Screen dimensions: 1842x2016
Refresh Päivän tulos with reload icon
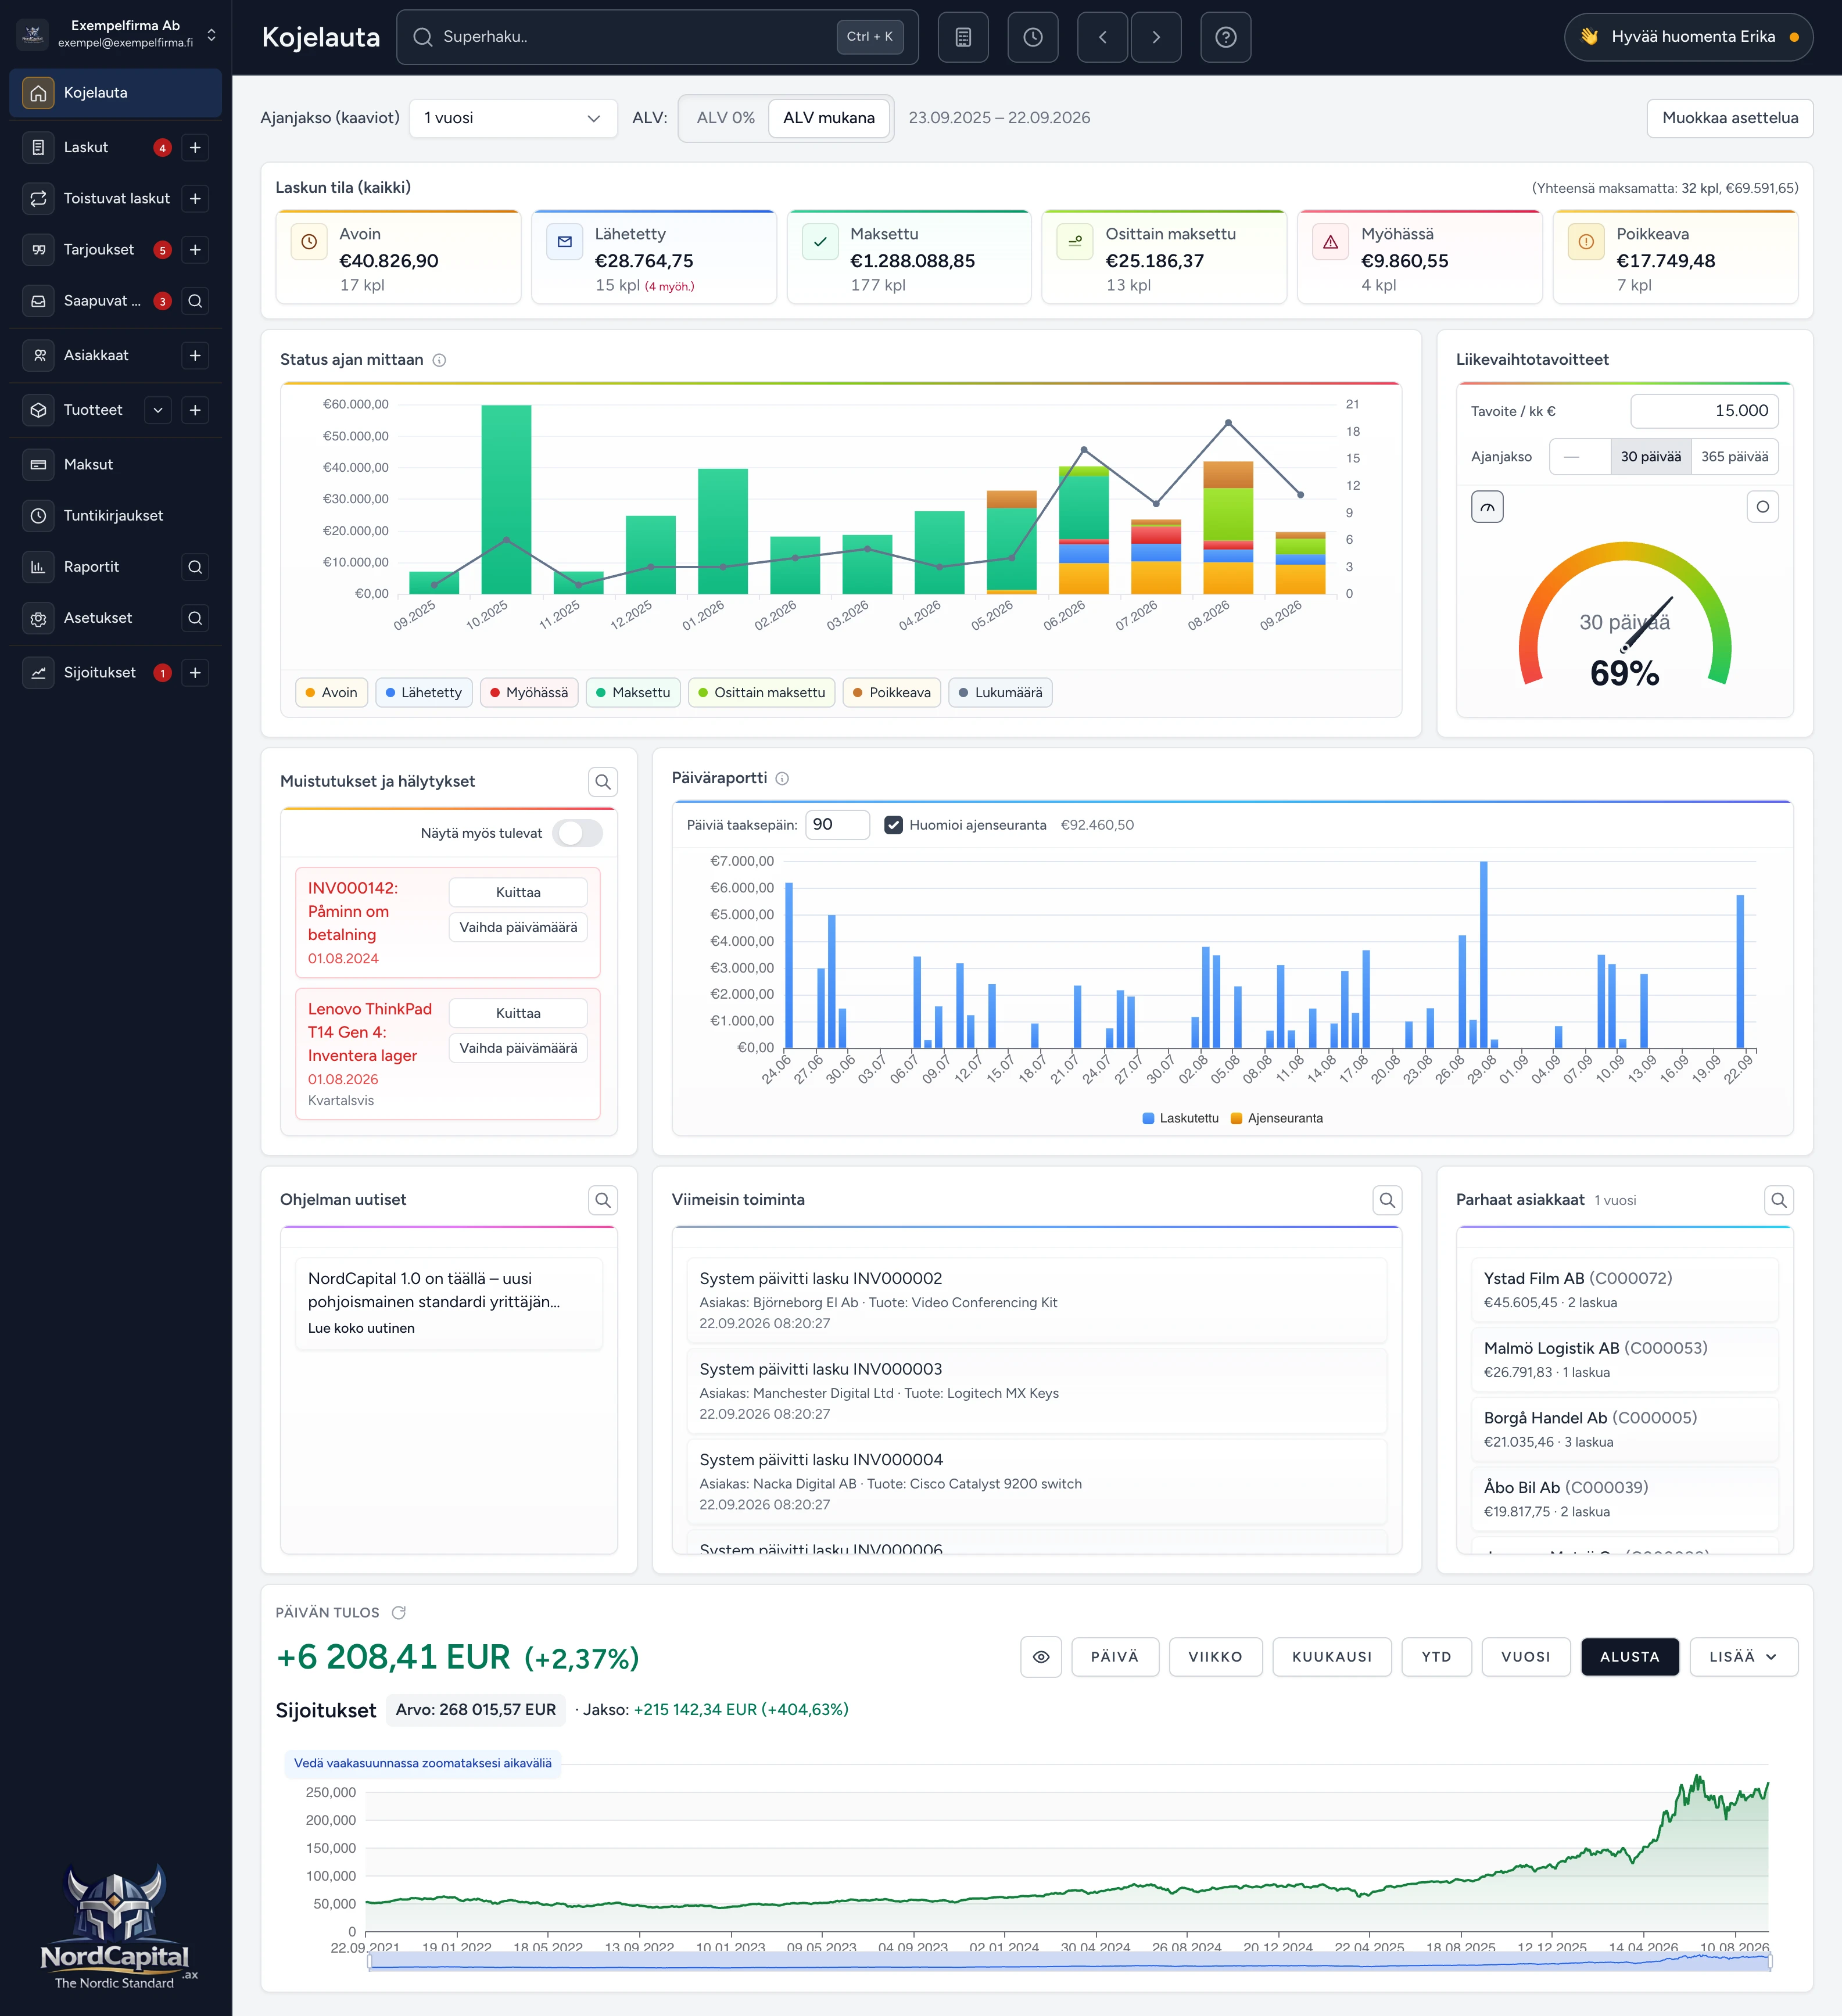pos(399,1613)
